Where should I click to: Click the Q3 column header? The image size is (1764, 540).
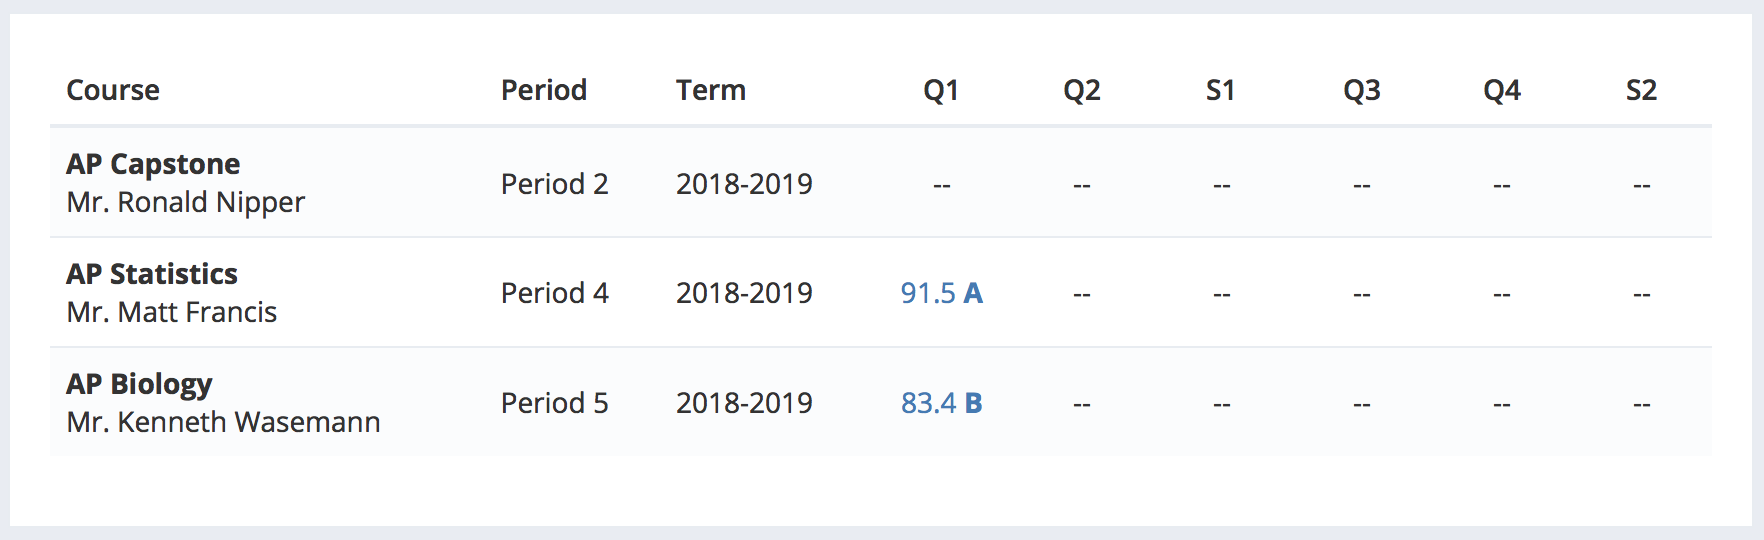point(1362,90)
